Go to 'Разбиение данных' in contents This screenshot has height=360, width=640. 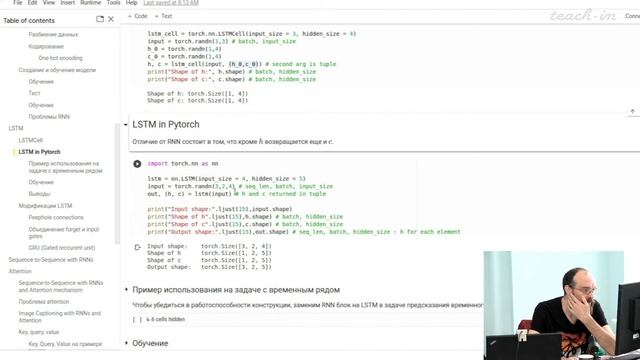(x=53, y=35)
